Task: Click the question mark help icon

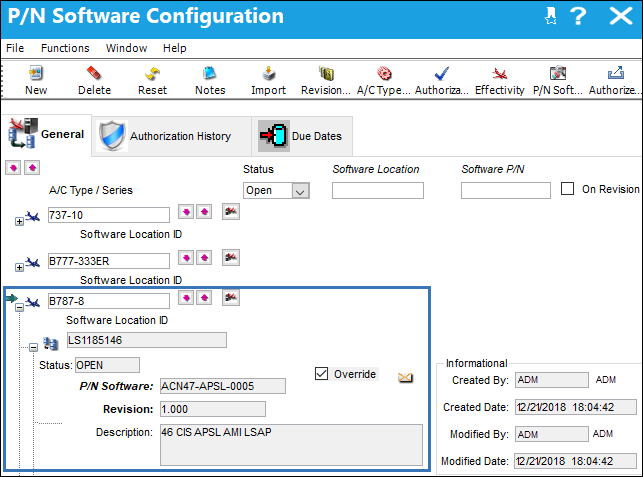Action: [x=578, y=16]
